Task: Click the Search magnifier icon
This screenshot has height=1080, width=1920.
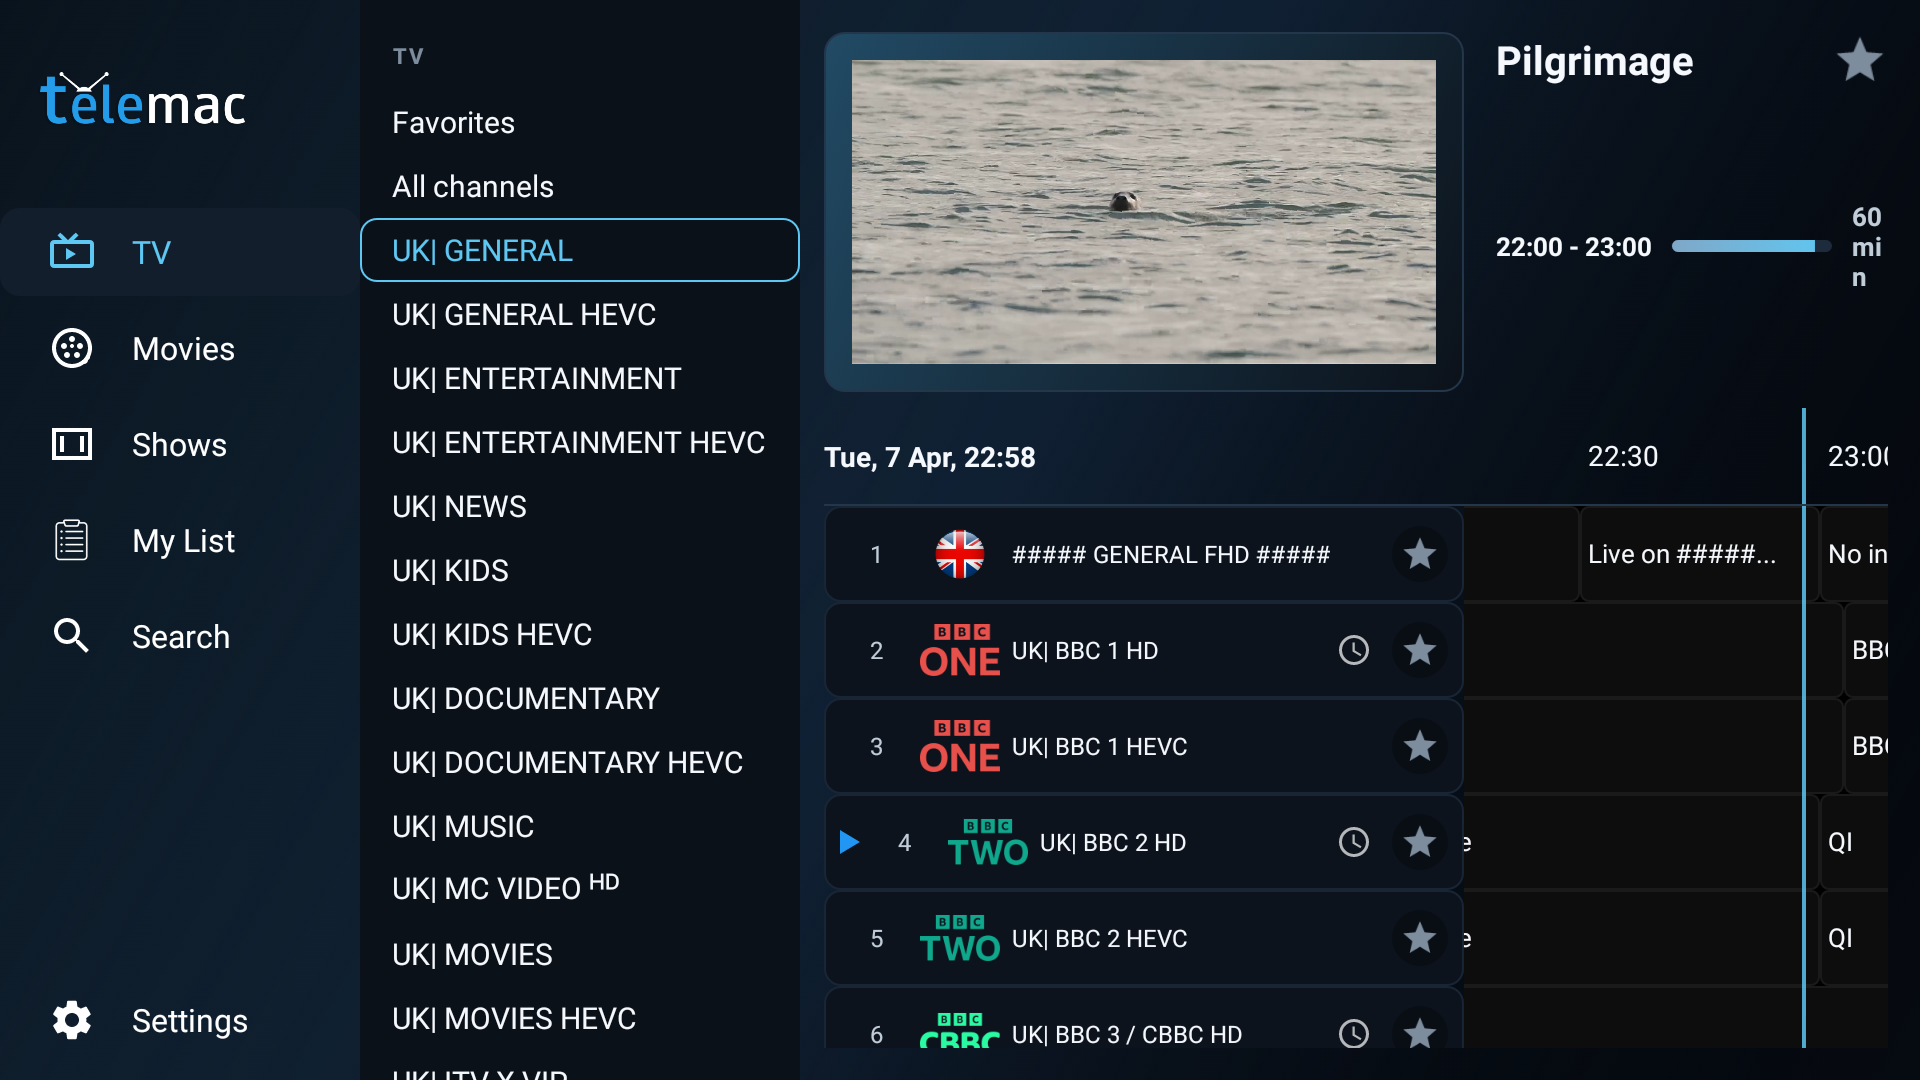Action: pyautogui.click(x=72, y=636)
